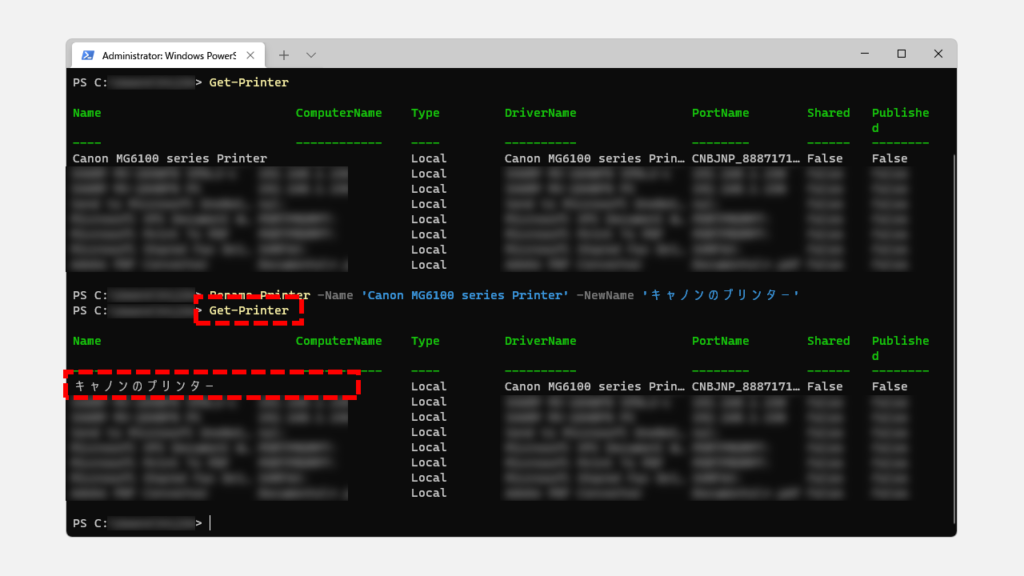
Task: Click the DriverName header in the first table
Action: [540, 113]
